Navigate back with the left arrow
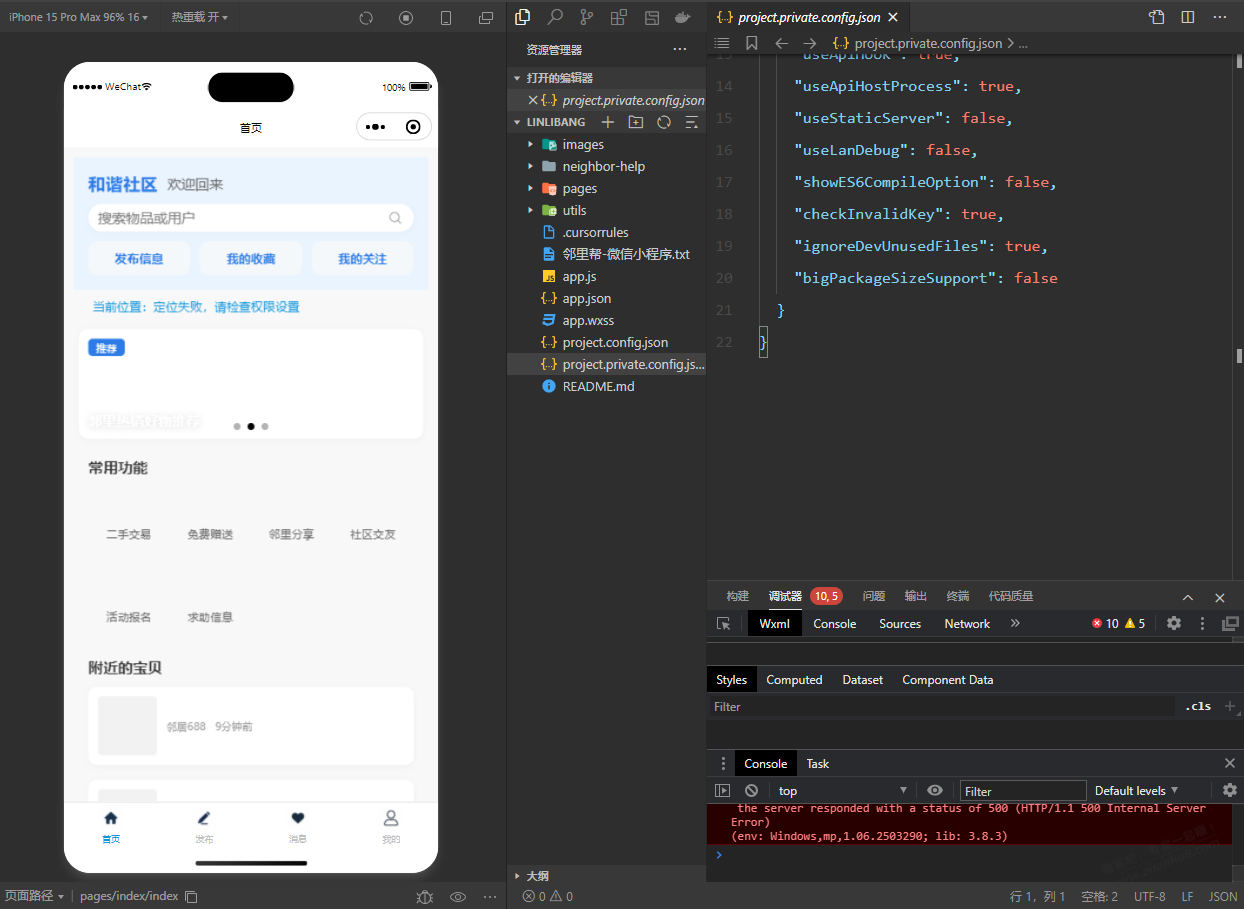Viewport: 1244px width, 909px height. [x=782, y=43]
